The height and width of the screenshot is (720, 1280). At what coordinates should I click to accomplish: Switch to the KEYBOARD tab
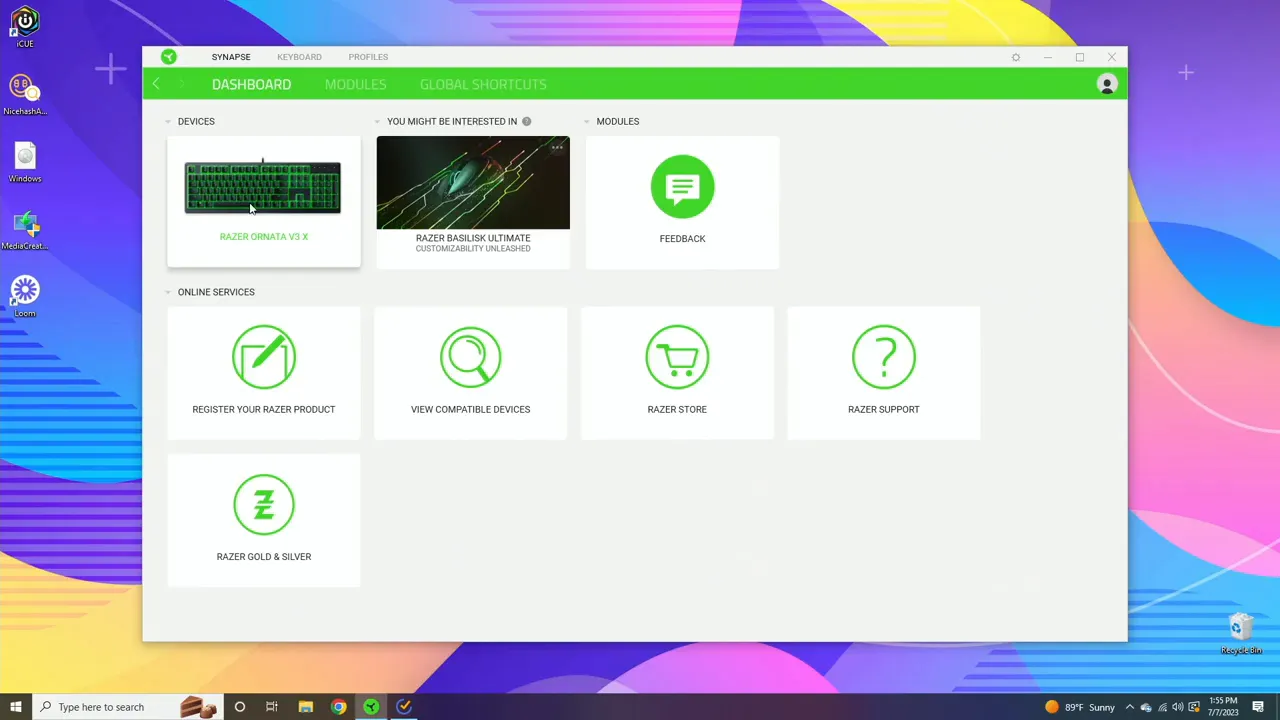[x=299, y=57]
